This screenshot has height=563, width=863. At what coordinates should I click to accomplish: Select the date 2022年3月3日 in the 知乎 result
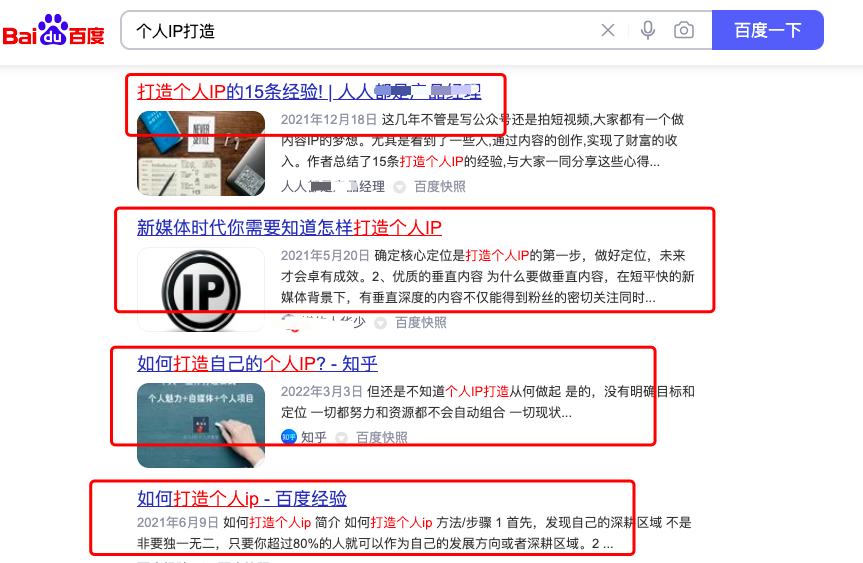click(x=321, y=391)
